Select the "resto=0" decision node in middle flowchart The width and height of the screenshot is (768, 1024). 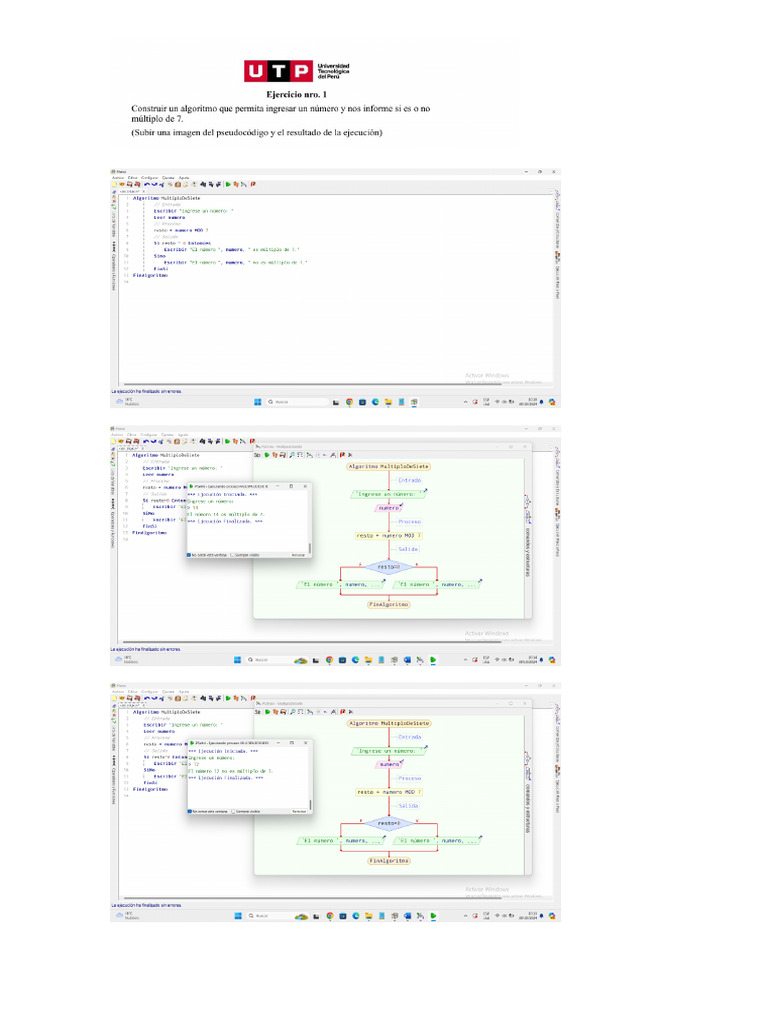(x=387, y=565)
